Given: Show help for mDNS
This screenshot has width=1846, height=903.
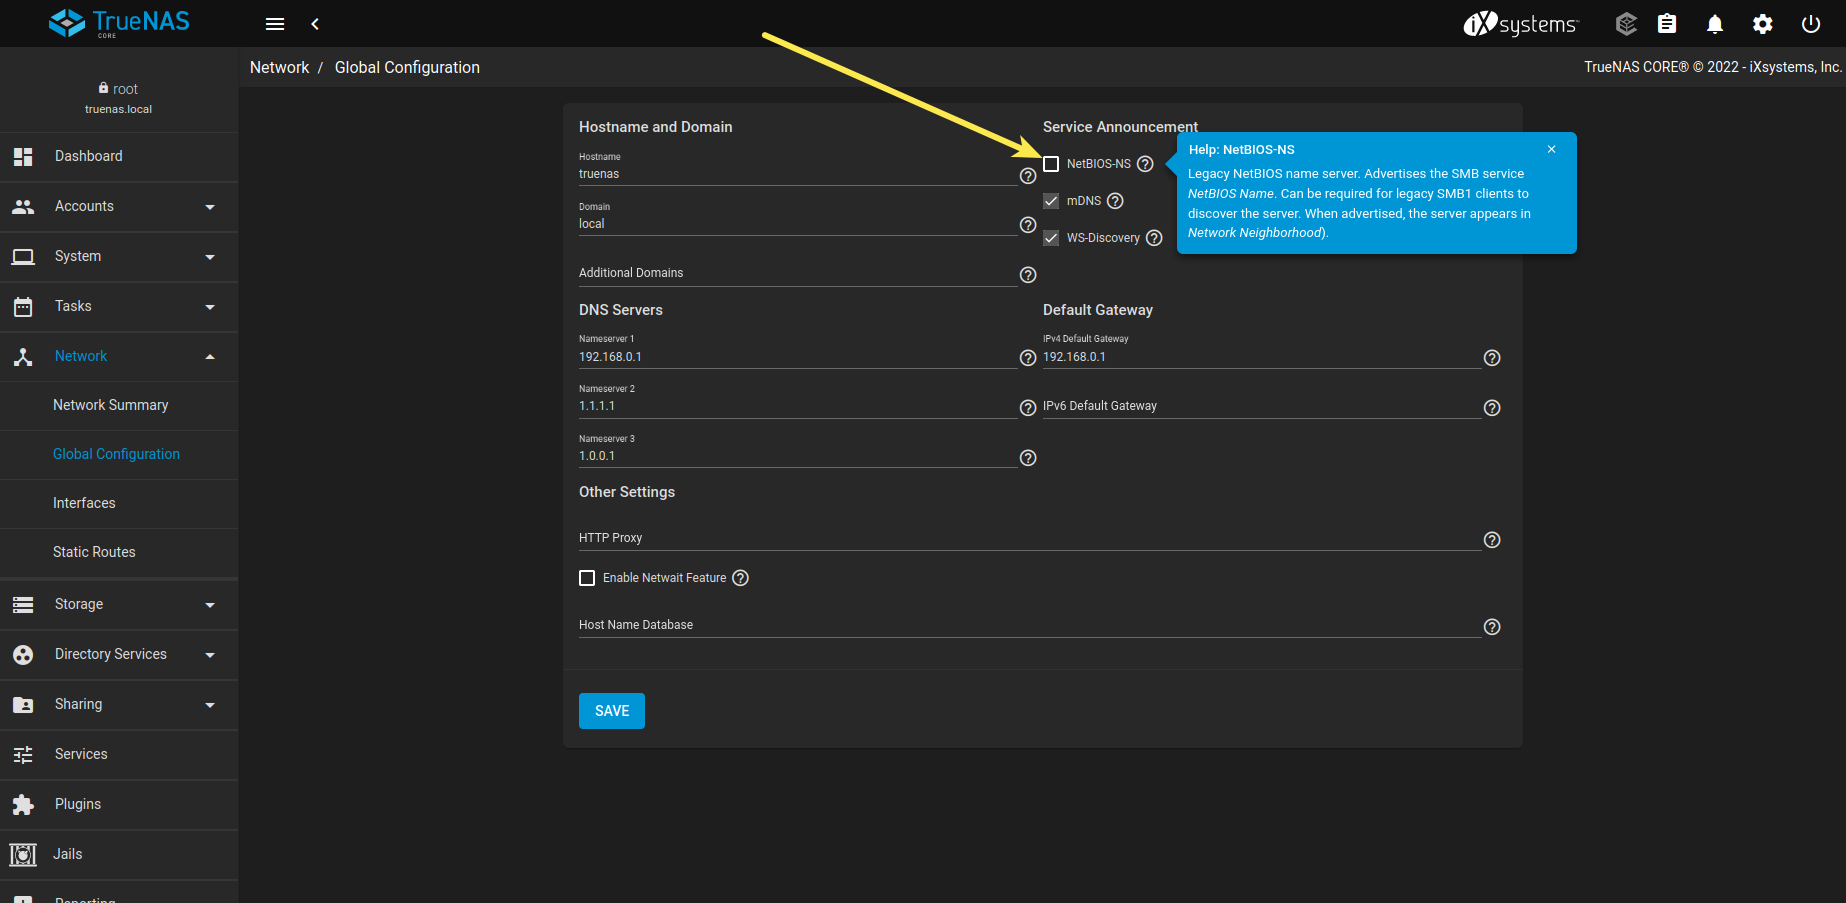Looking at the screenshot, I should 1116,201.
